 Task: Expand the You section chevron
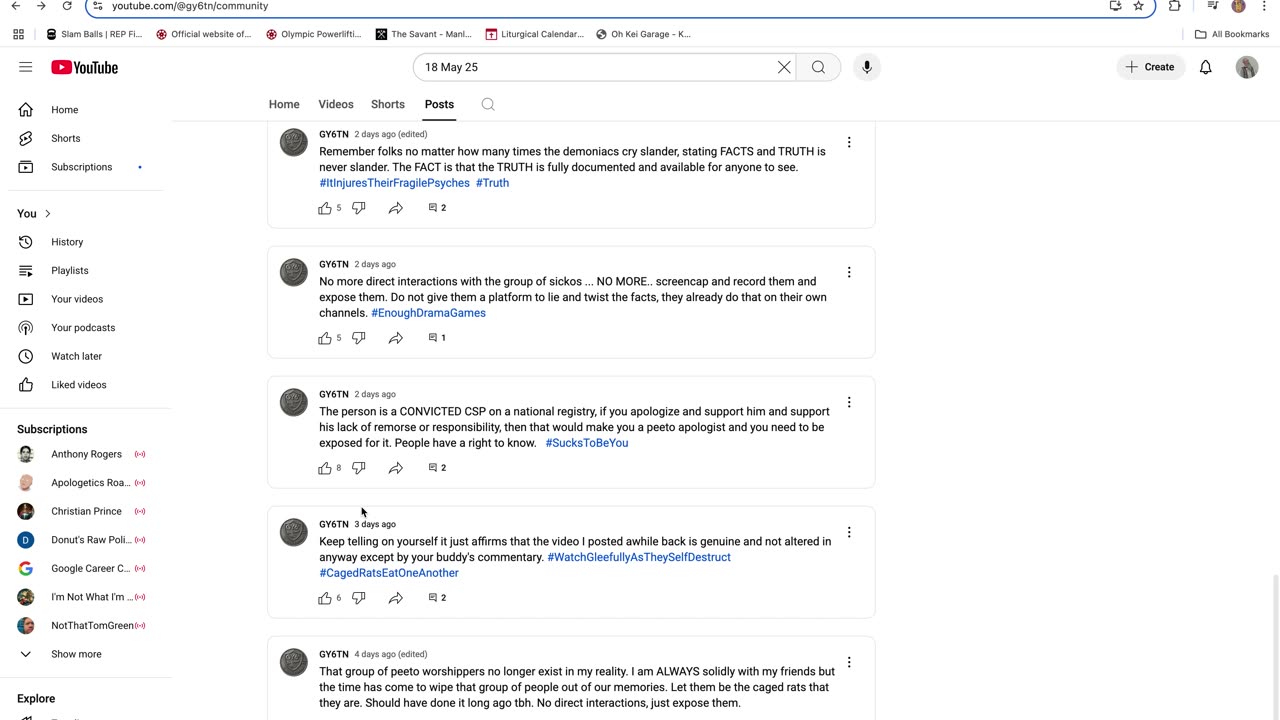point(47,214)
